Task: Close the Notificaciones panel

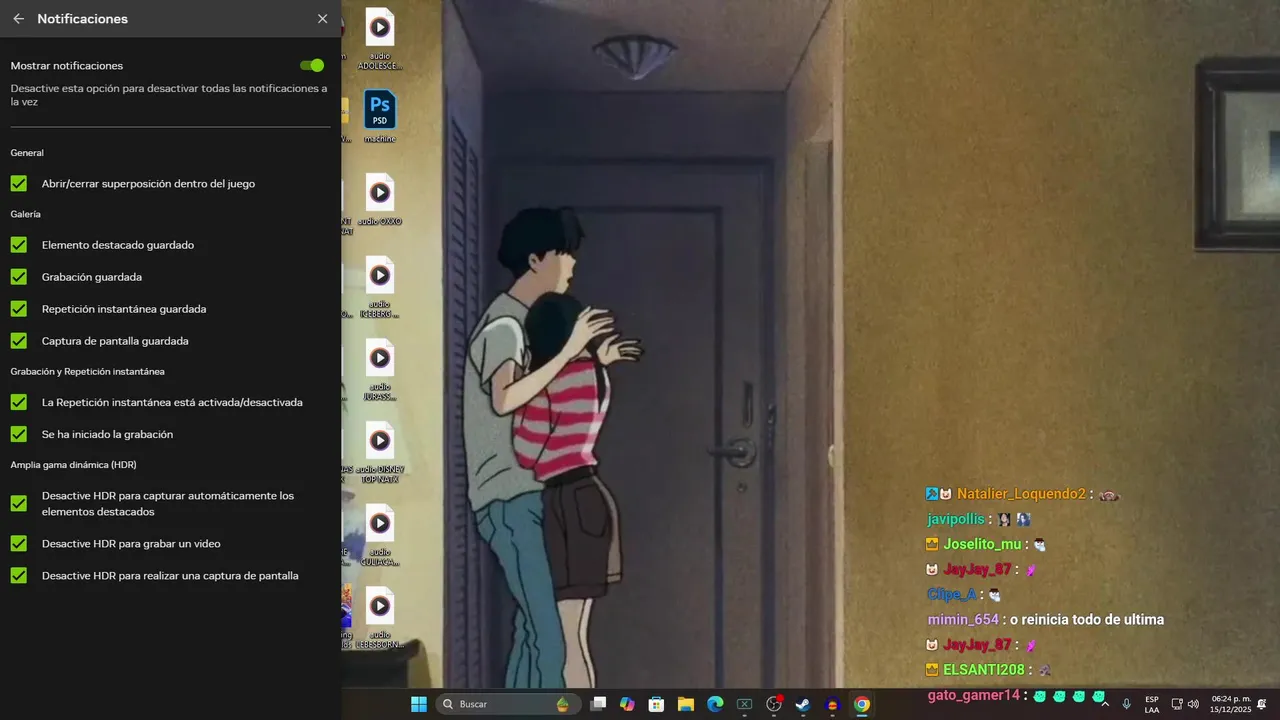Action: pos(322,19)
